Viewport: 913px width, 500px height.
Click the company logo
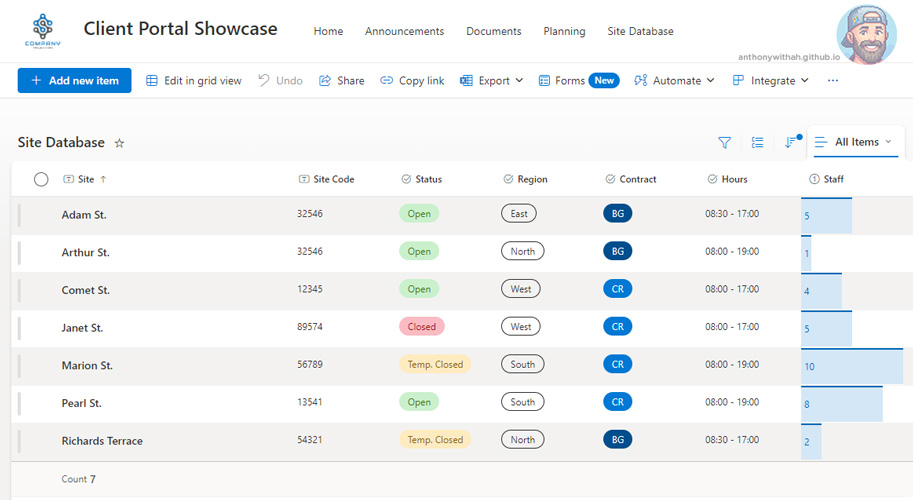pyautogui.click(x=43, y=30)
